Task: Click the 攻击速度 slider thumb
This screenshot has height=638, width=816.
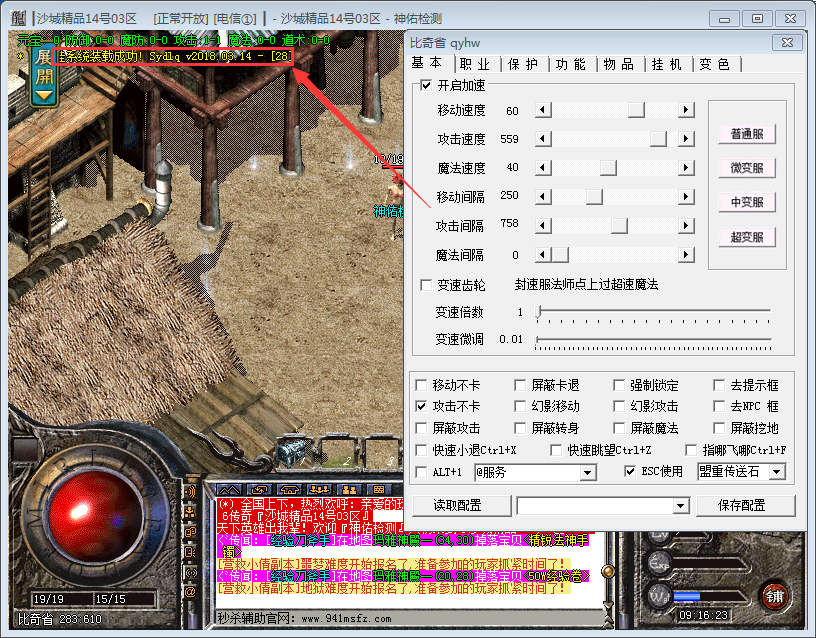Action: coord(658,139)
